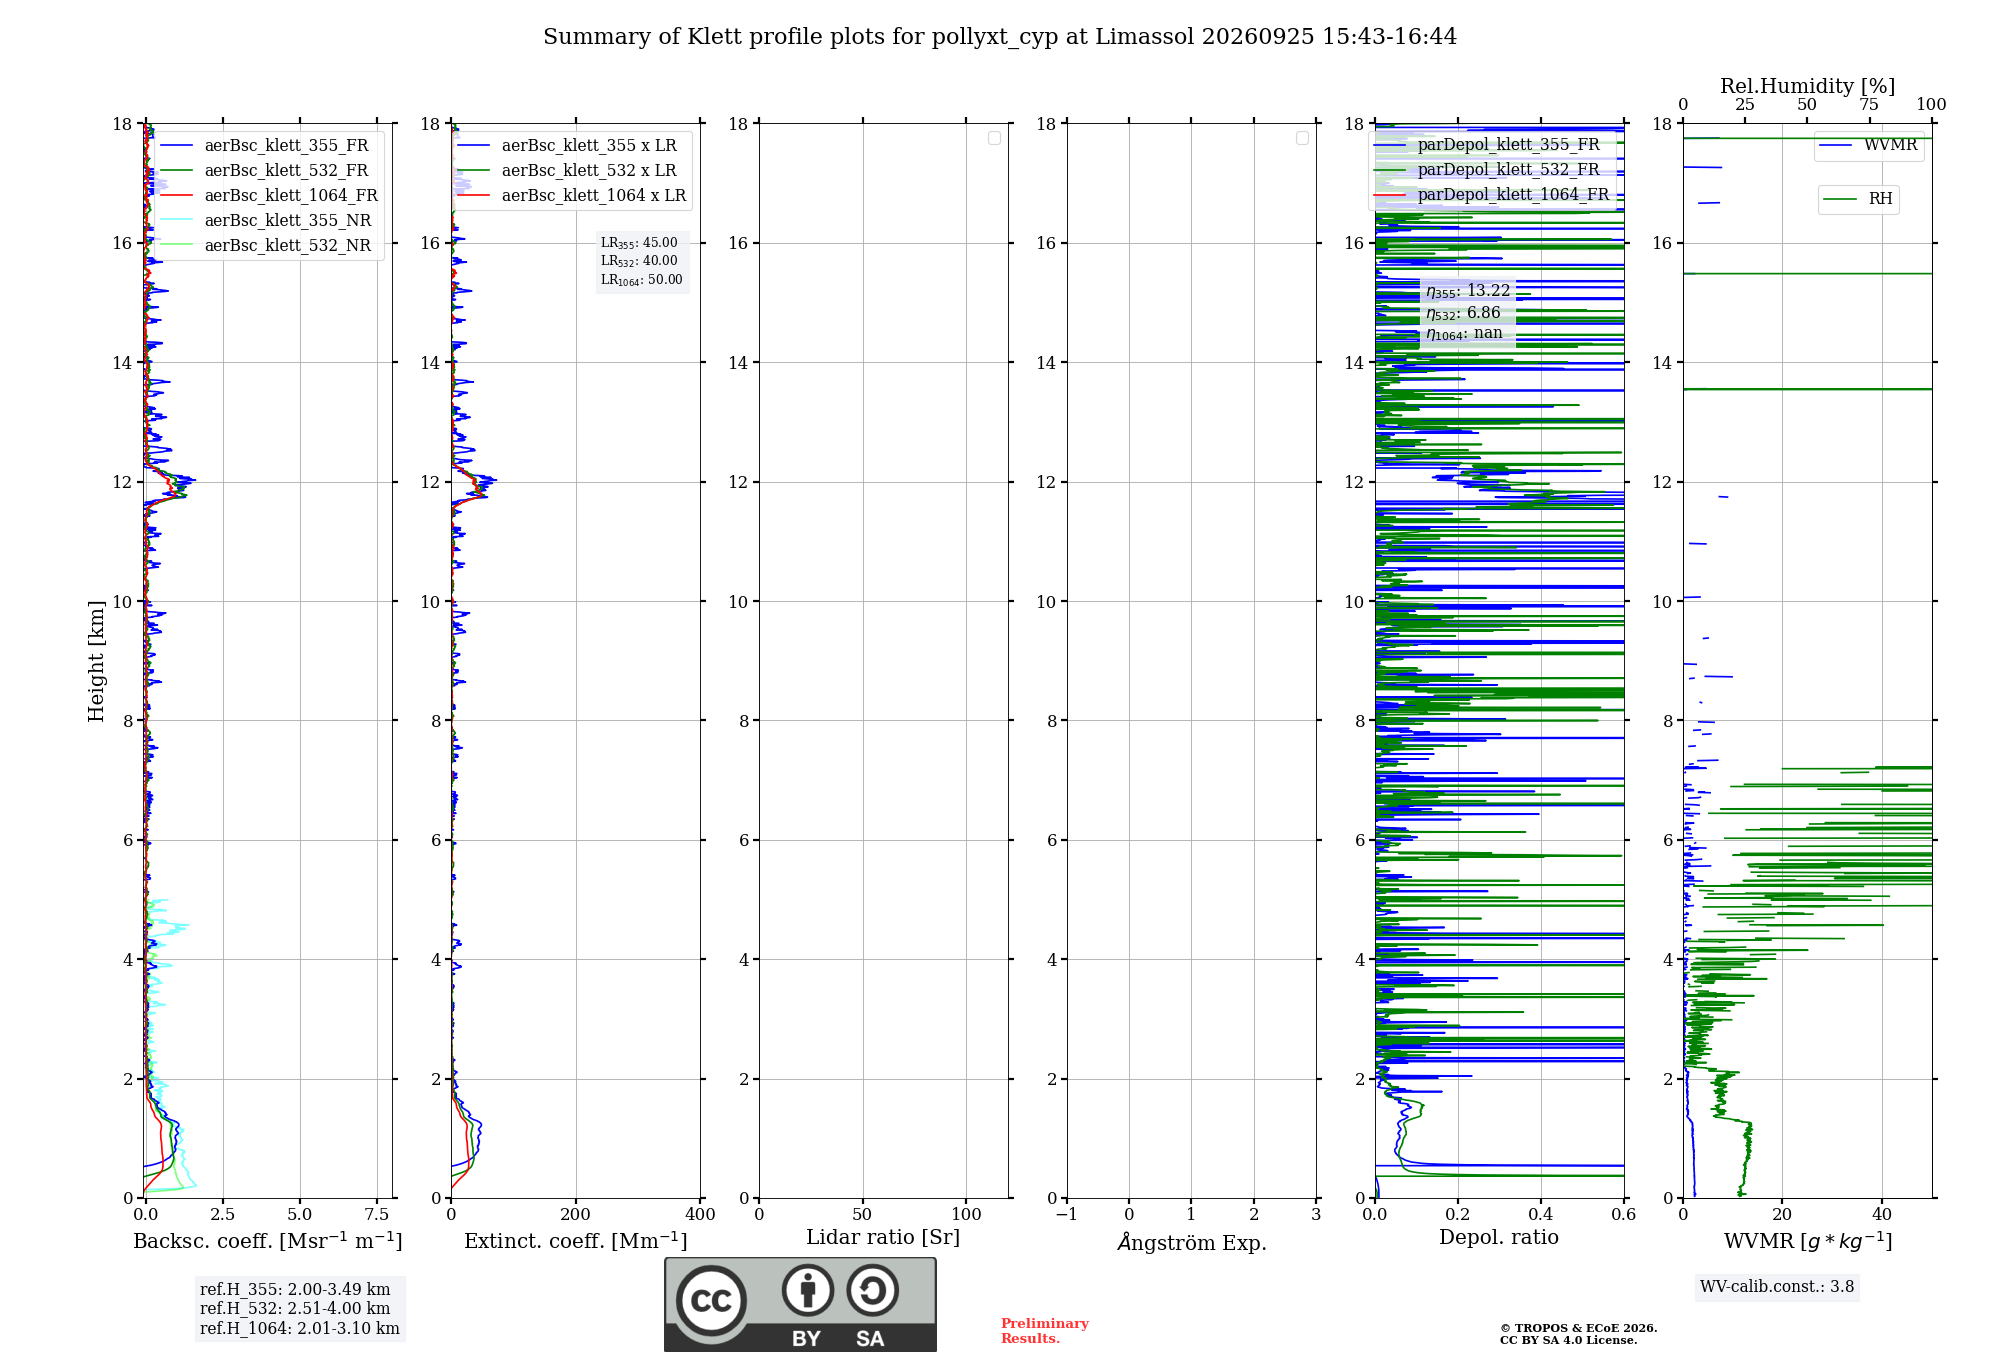Click the LR355: 45.00 annotation
2000x1360 pixels.
pyautogui.click(x=639, y=243)
